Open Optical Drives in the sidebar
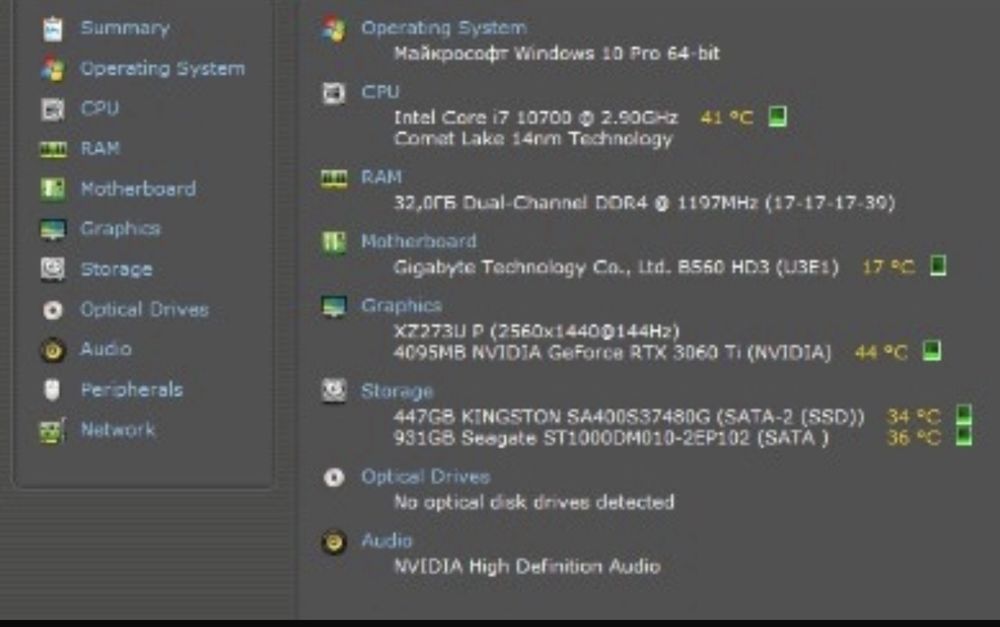 145,310
